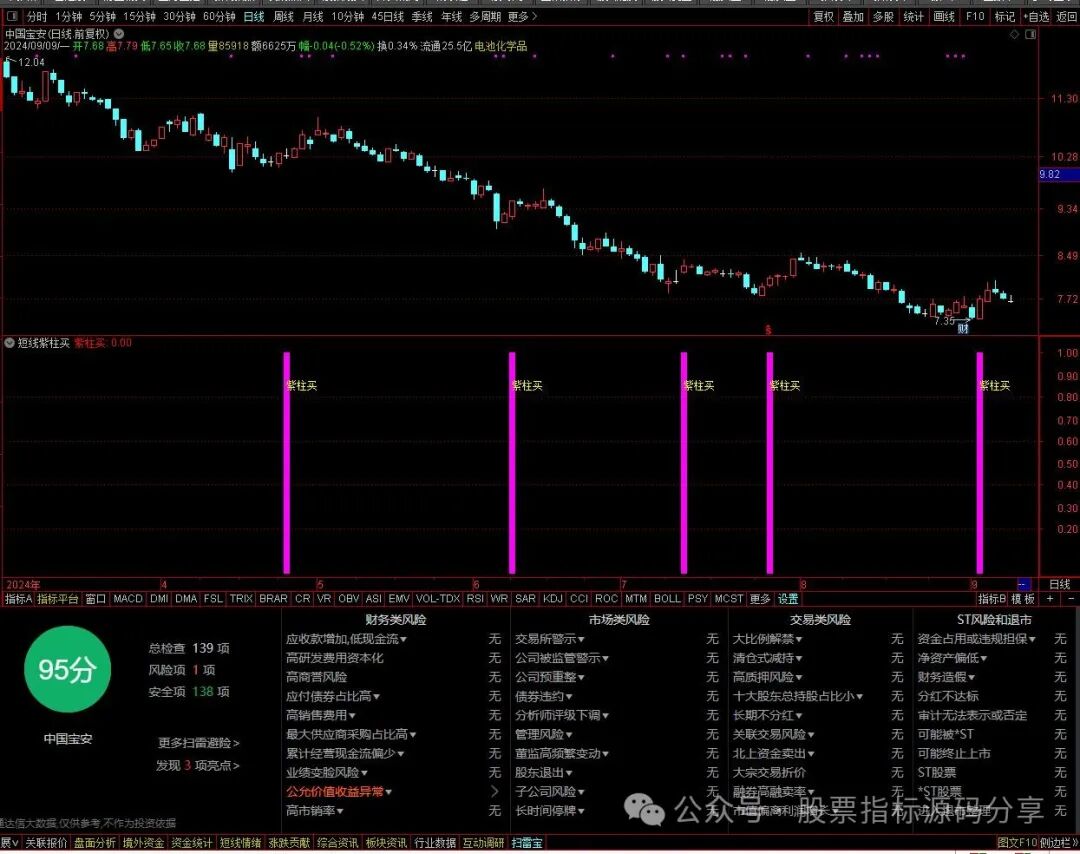Viewport: 1080px width, 854px height.
Task: Click the 日线 label at axis right end
Action: click(x=1059, y=584)
